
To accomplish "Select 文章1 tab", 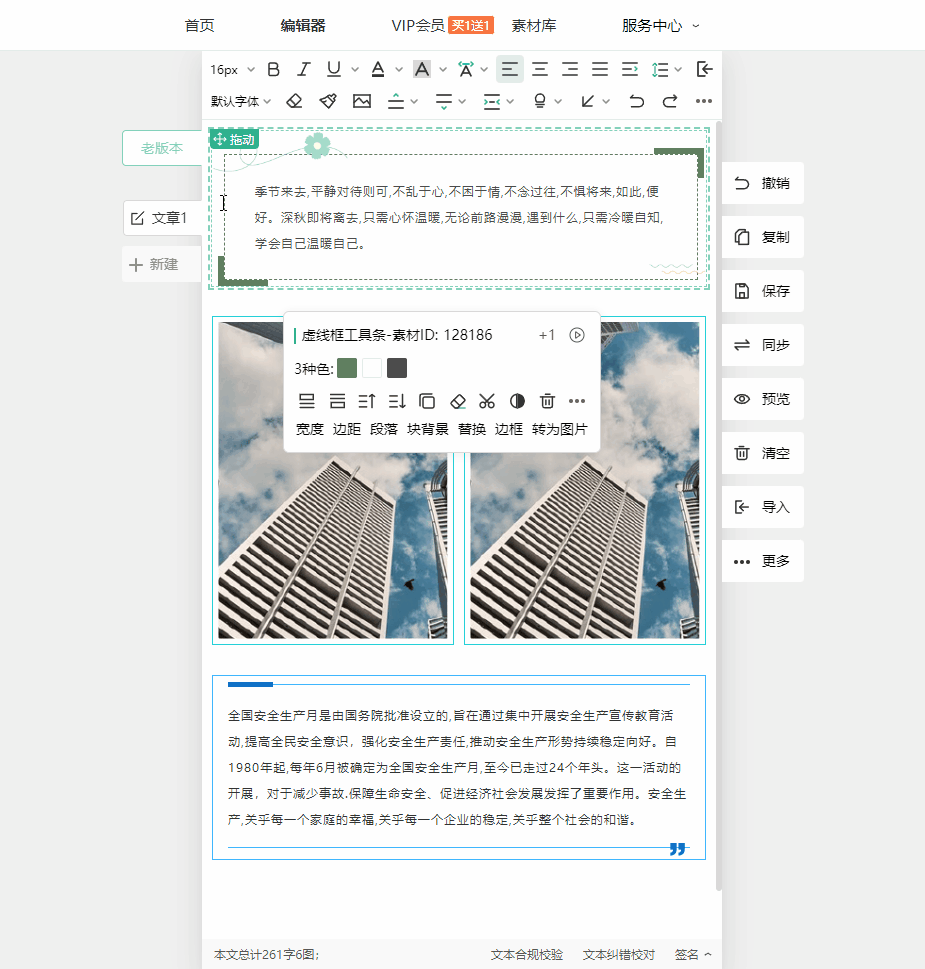I will pos(162,218).
